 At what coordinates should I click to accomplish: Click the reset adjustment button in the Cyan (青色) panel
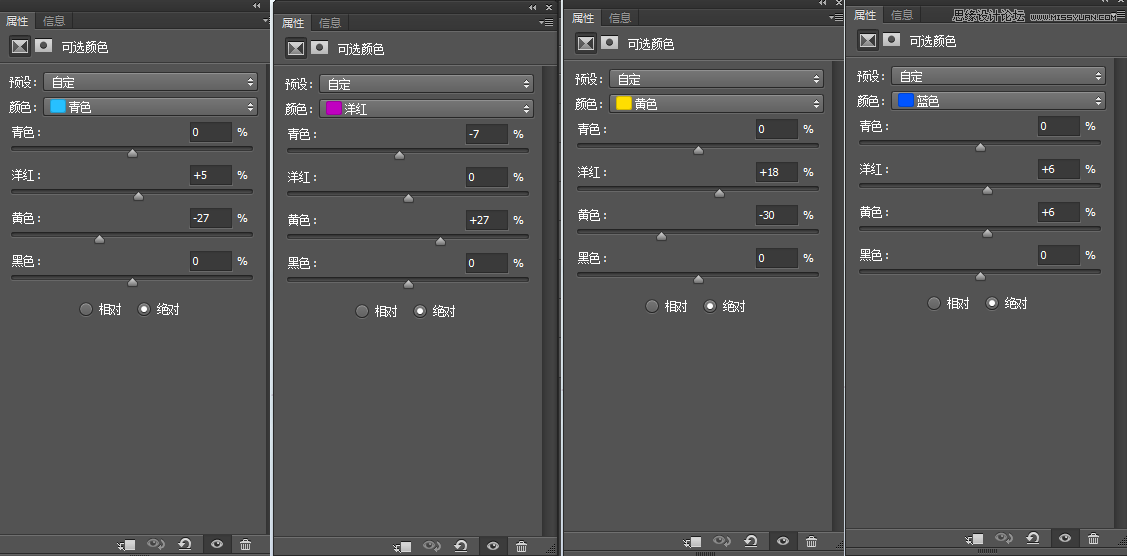(185, 545)
